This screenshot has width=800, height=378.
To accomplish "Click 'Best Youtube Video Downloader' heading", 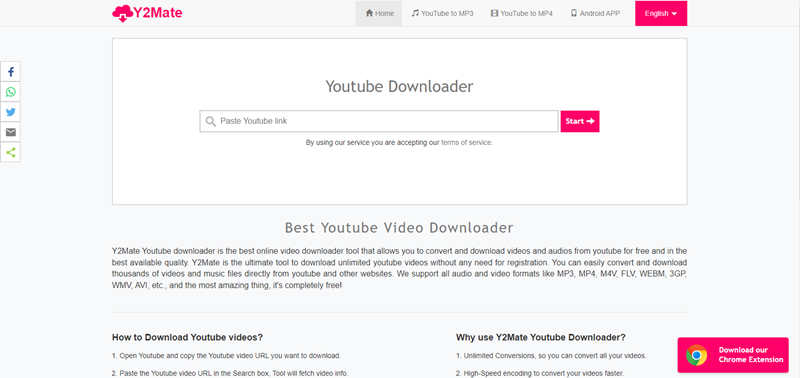I will tap(399, 227).
